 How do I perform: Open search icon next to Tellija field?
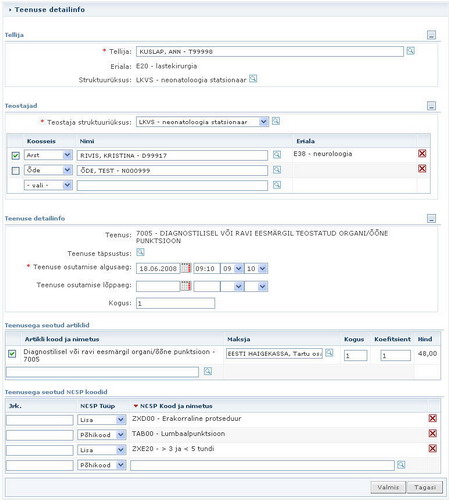click(410, 51)
